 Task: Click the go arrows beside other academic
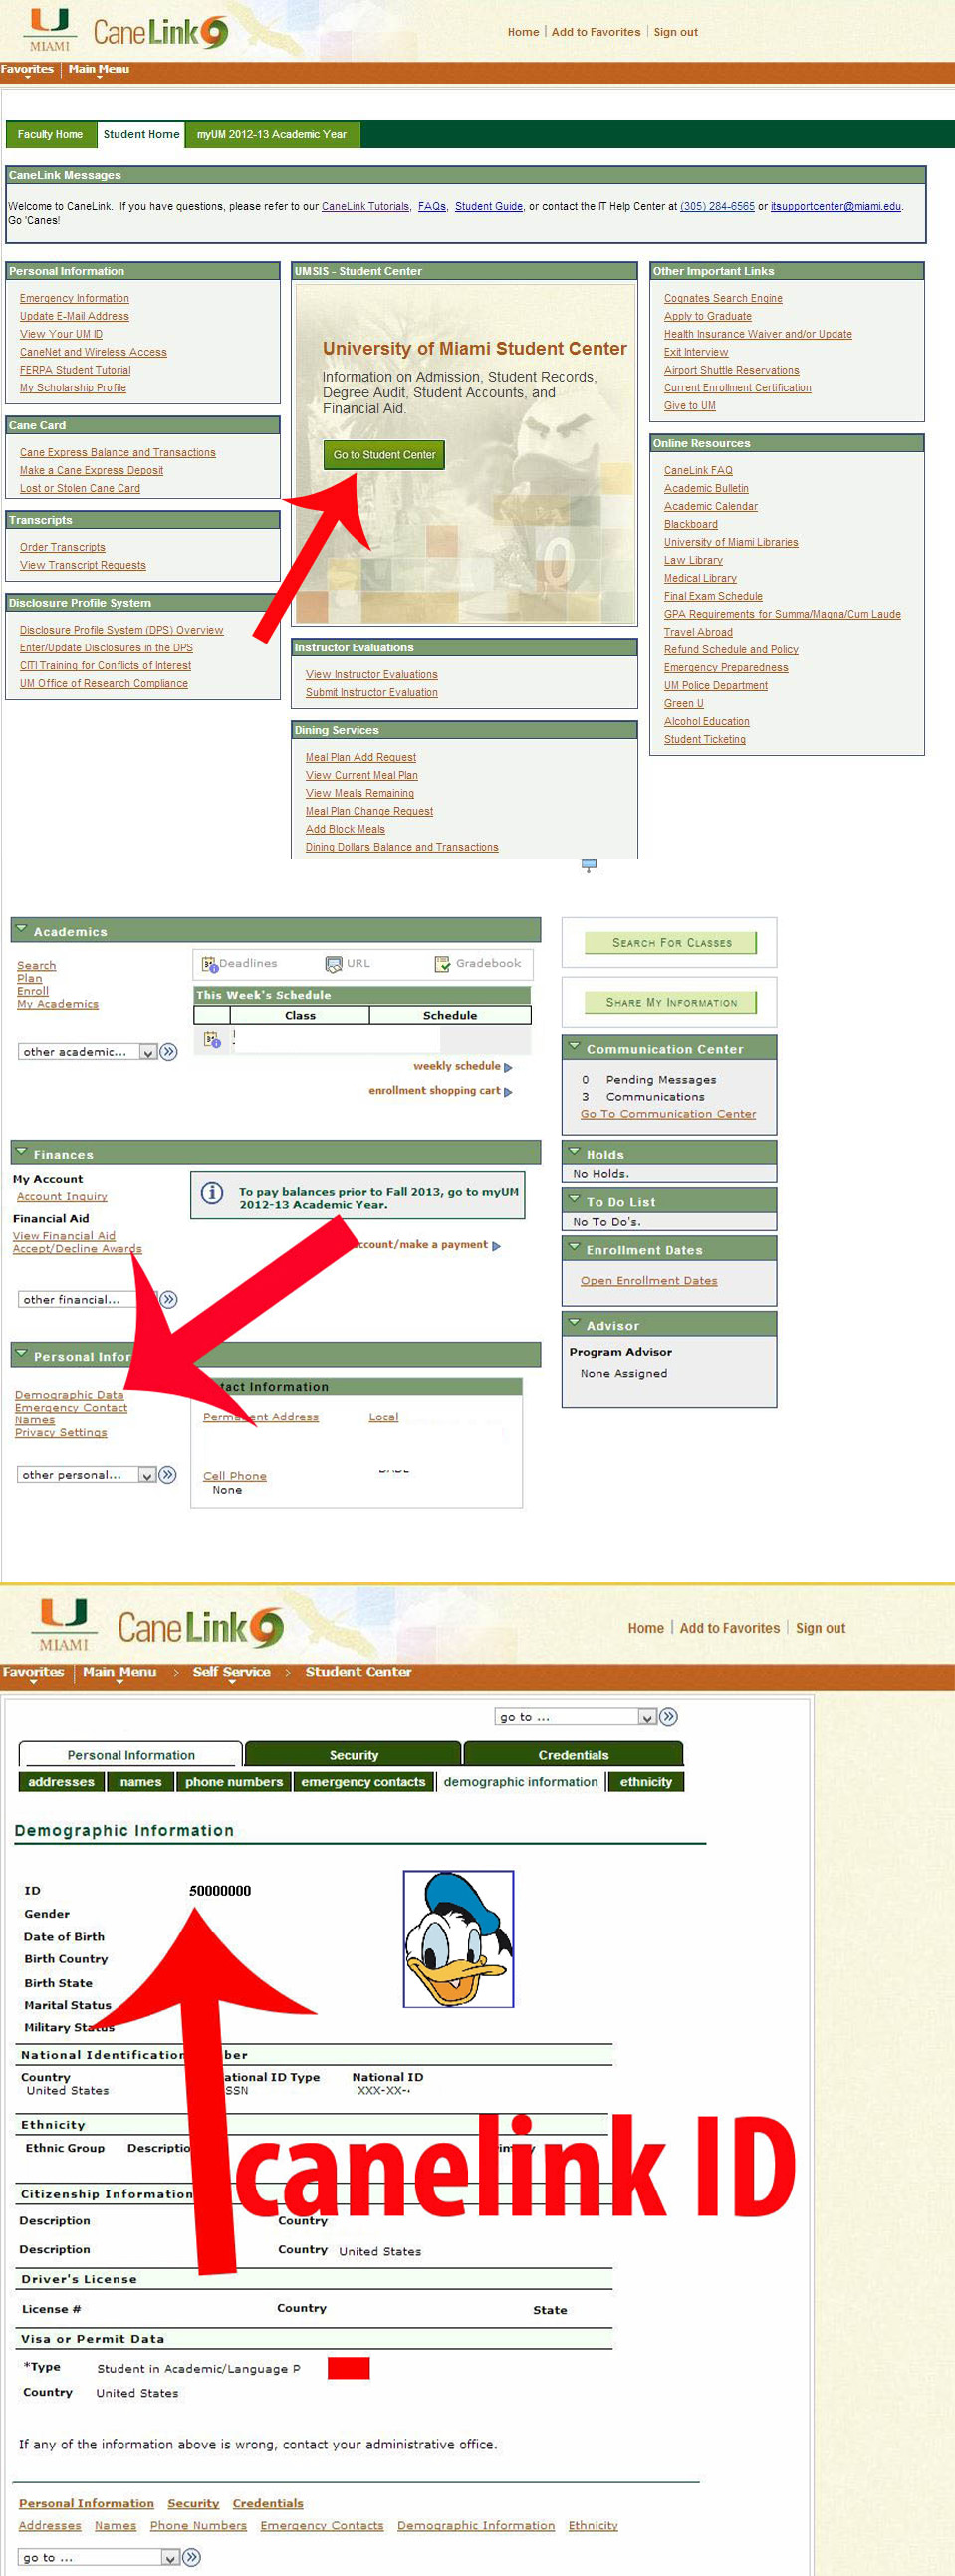point(169,1052)
